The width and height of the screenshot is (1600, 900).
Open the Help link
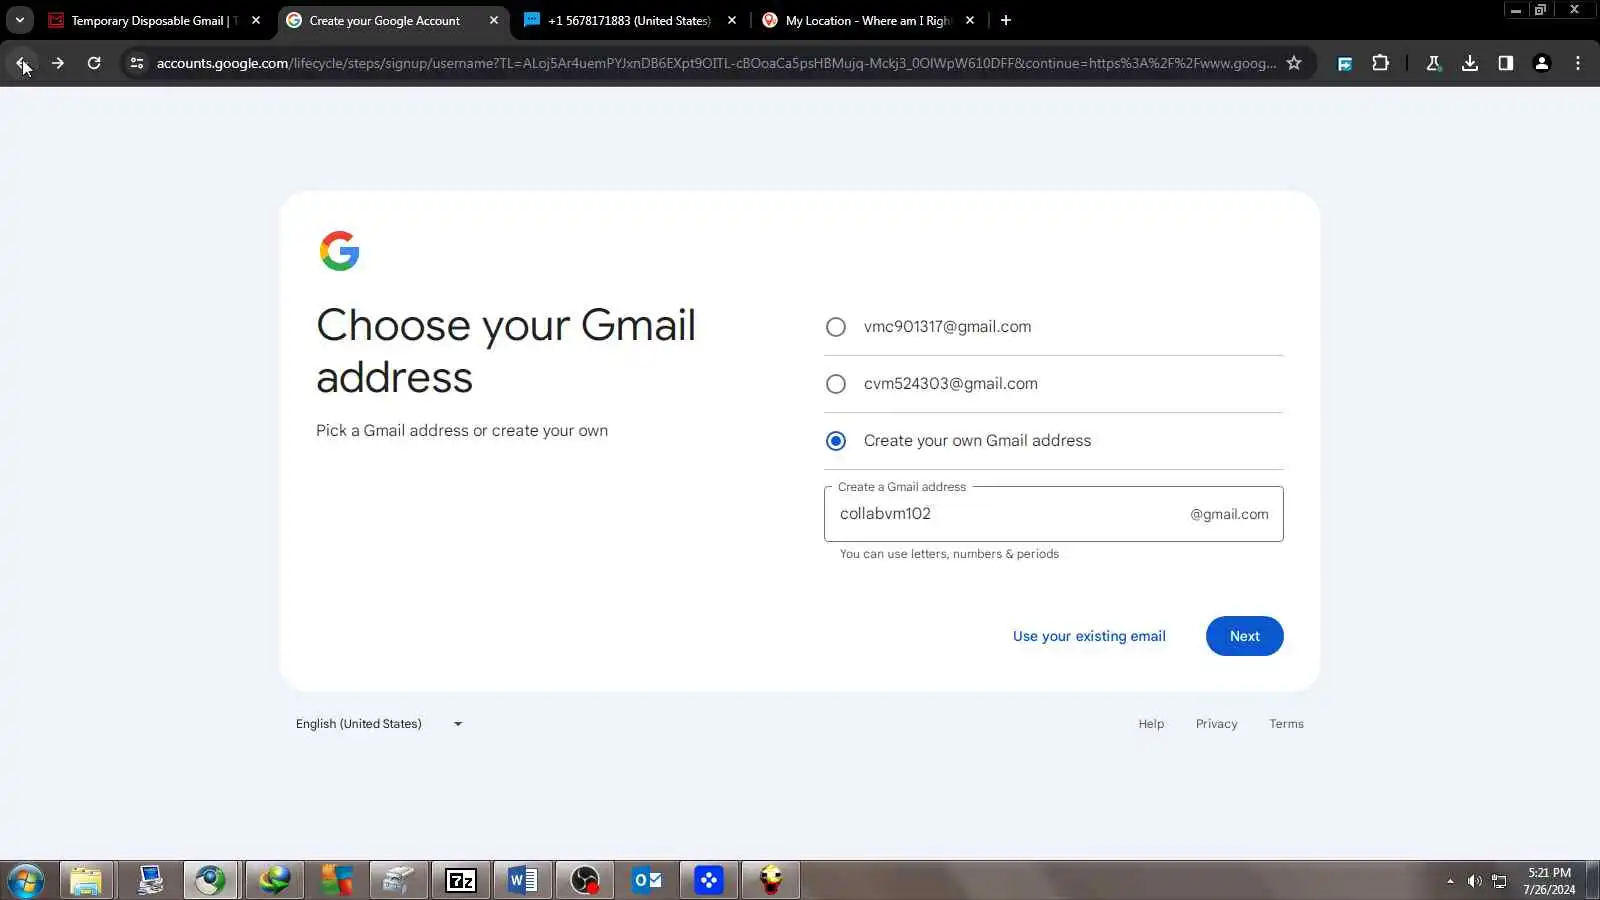pyautogui.click(x=1151, y=724)
